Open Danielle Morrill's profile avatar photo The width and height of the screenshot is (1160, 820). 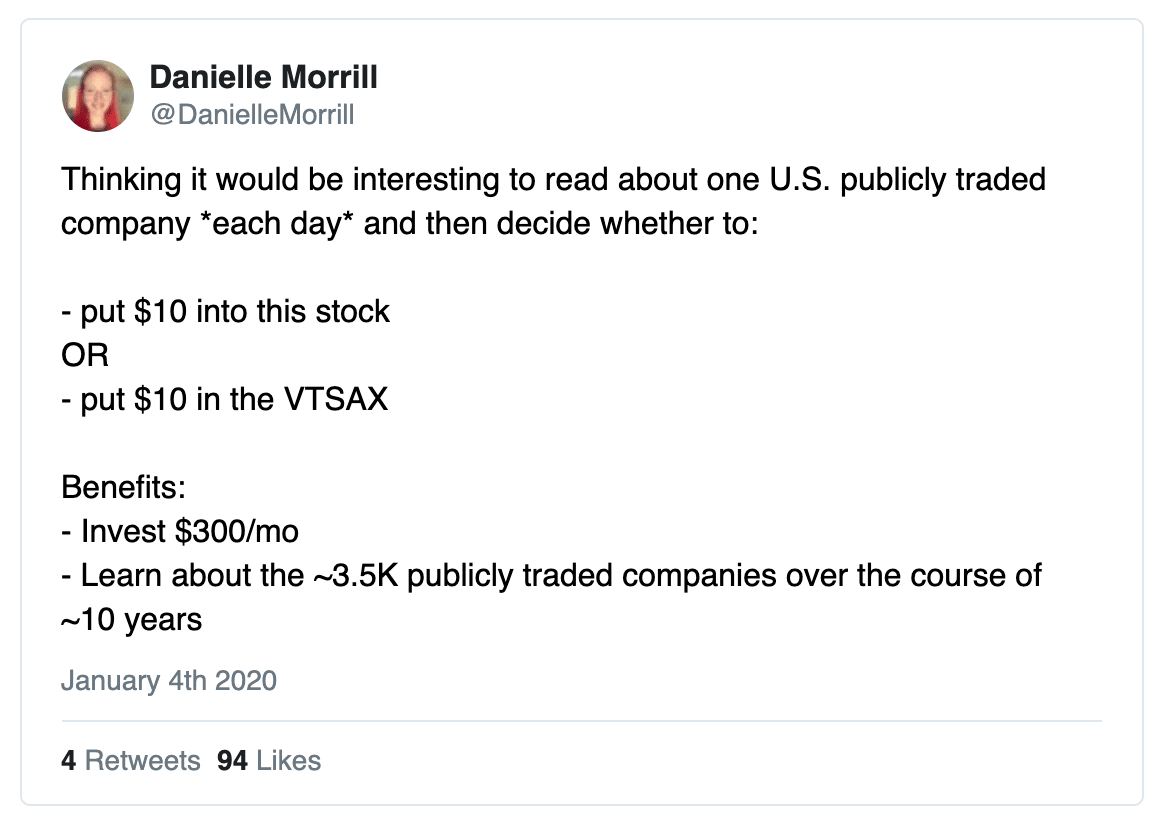click(x=98, y=96)
